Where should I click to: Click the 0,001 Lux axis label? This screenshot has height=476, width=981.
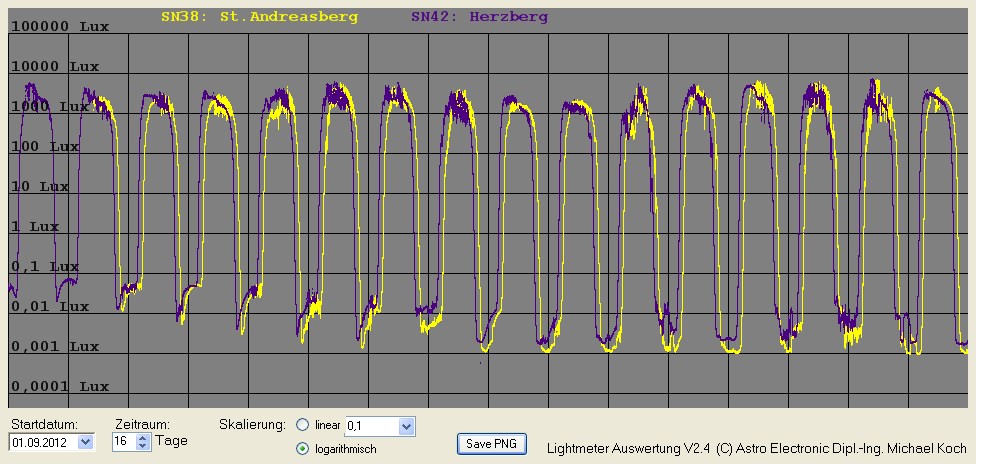tap(55, 347)
